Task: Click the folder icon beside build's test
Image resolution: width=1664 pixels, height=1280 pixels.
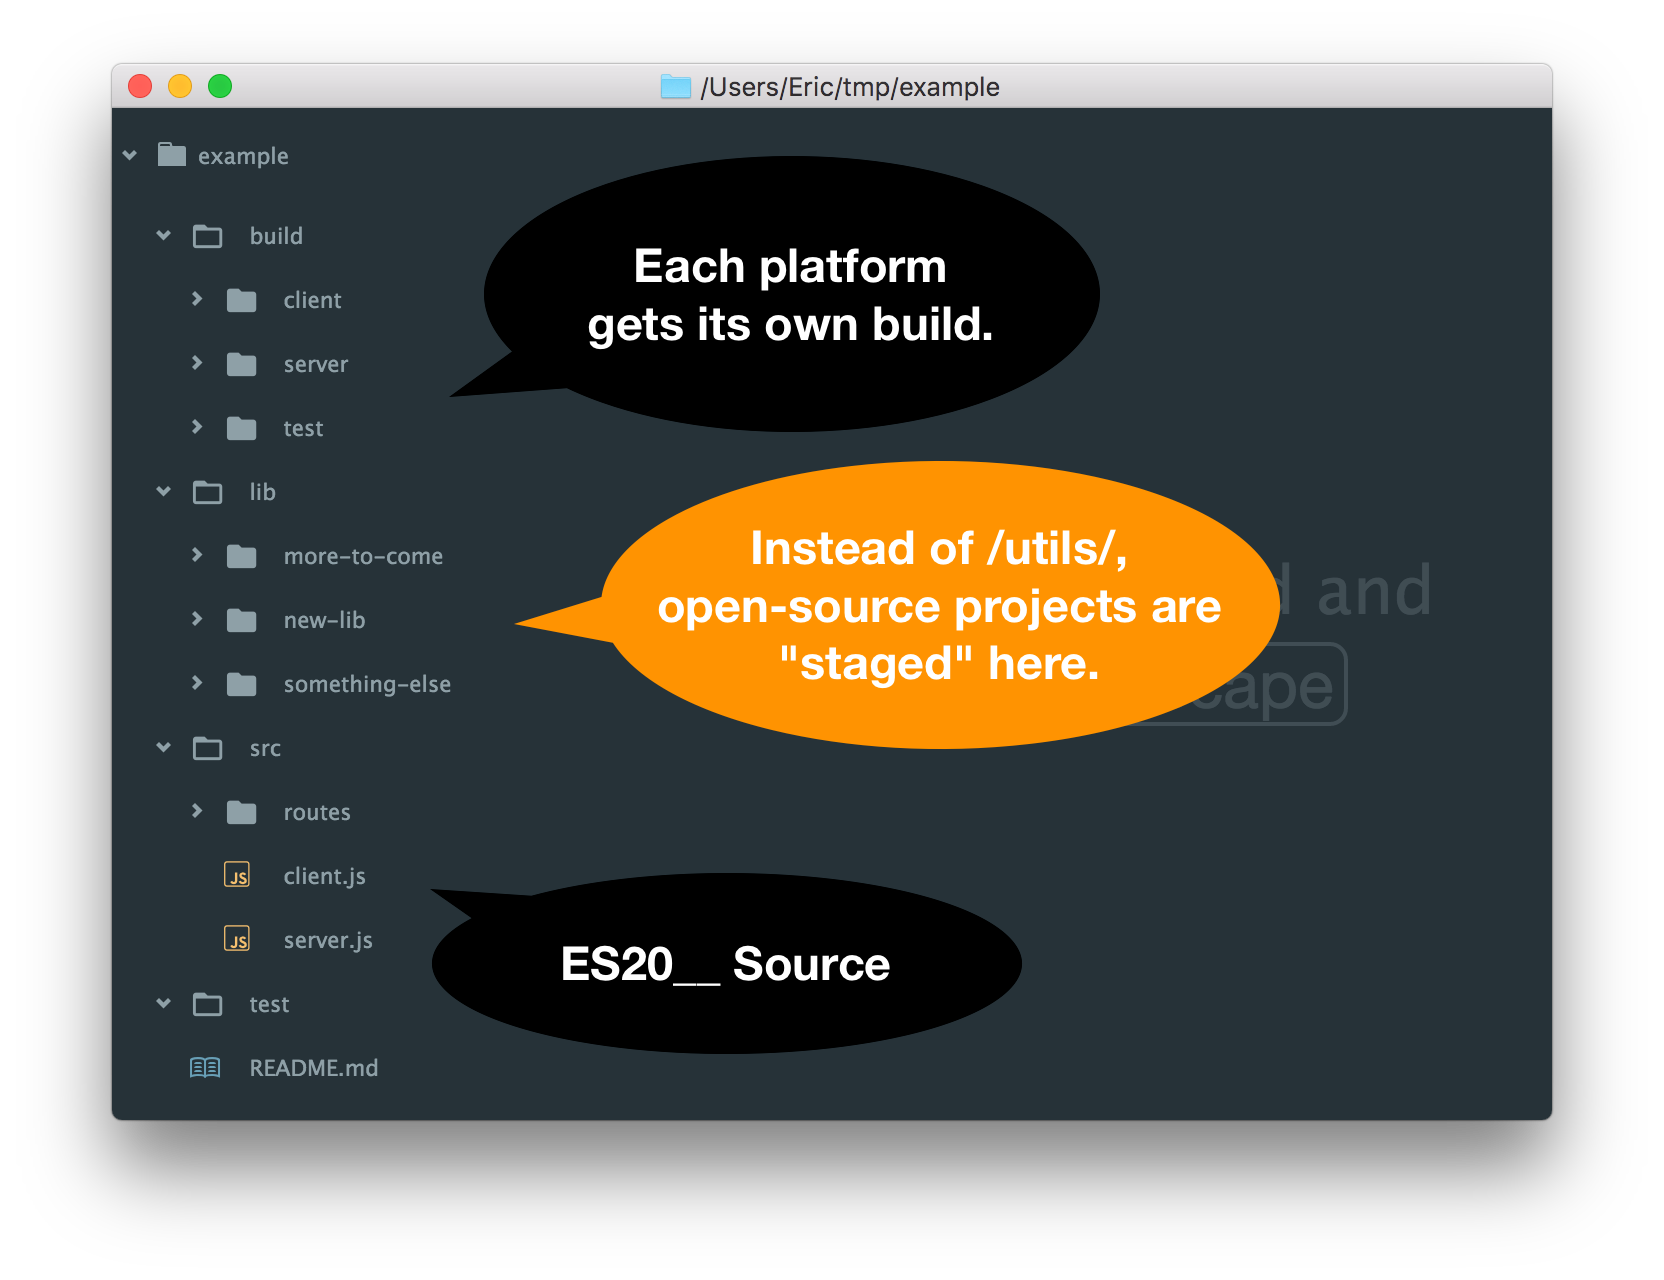Action: [x=242, y=428]
